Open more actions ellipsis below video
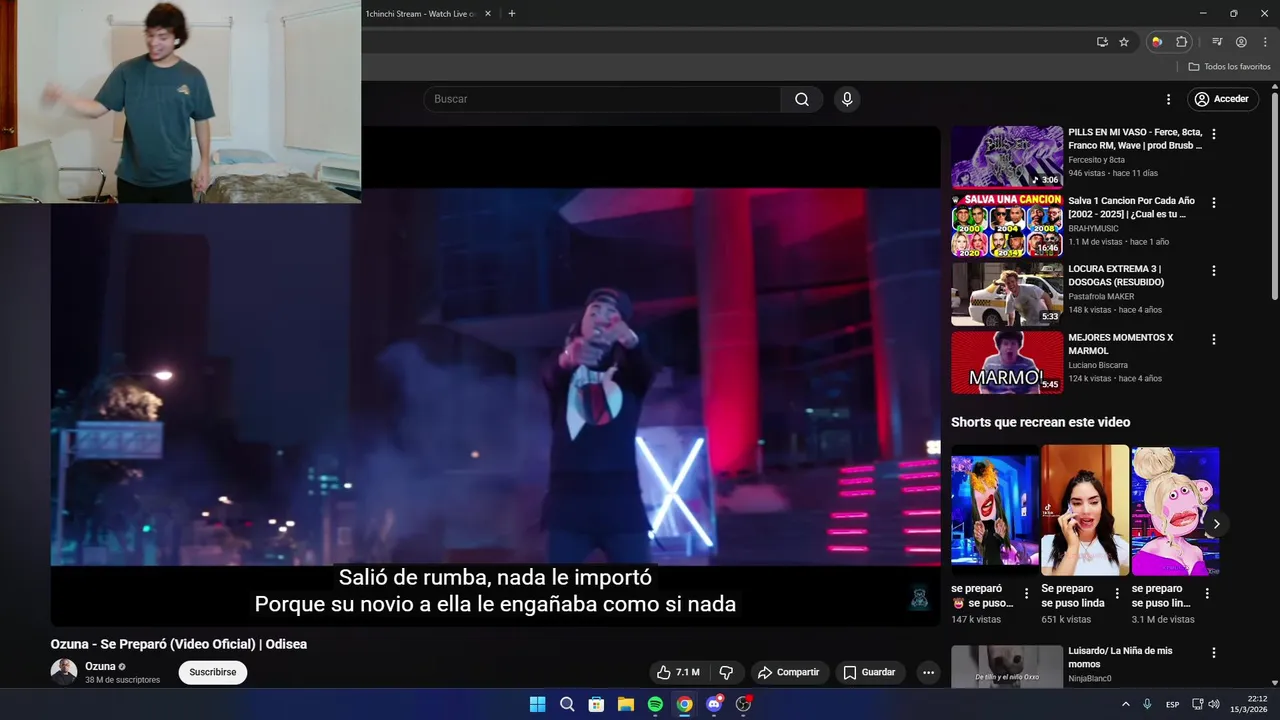 pyautogui.click(x=928, y=672)
